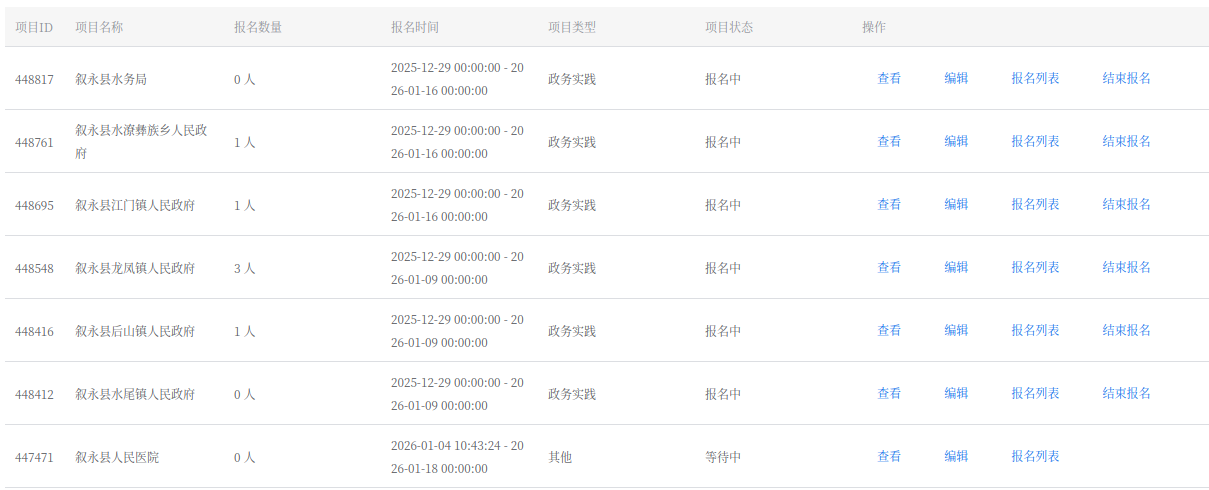Select the 叙永县龙凤镇人民政府 project name cell
Screen dimensions: 1209x490
(135, 268)
